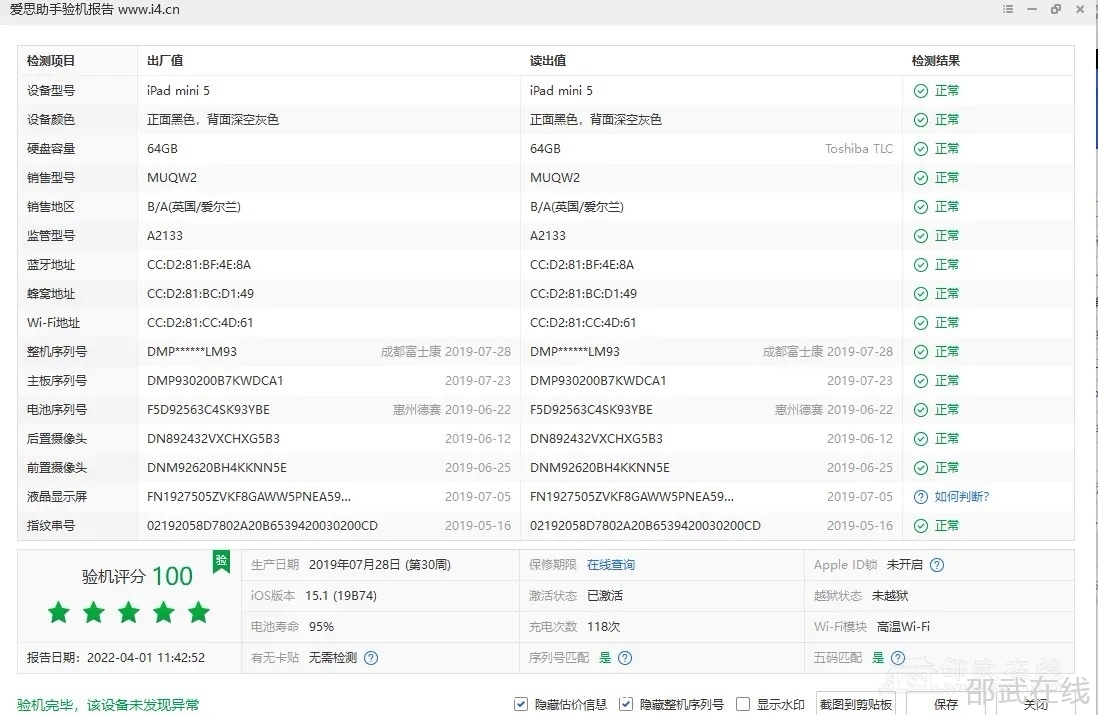Enable 显示水印 checkbox
This screenshot has width=1098, height=715.
[743, 704]
